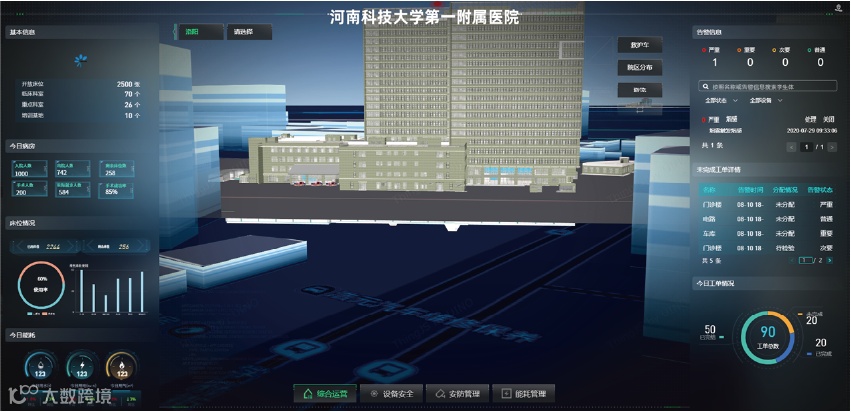This screenshot has width=851, height=412.
Task: Go to next alarm list page
Action: click(832, 147)
